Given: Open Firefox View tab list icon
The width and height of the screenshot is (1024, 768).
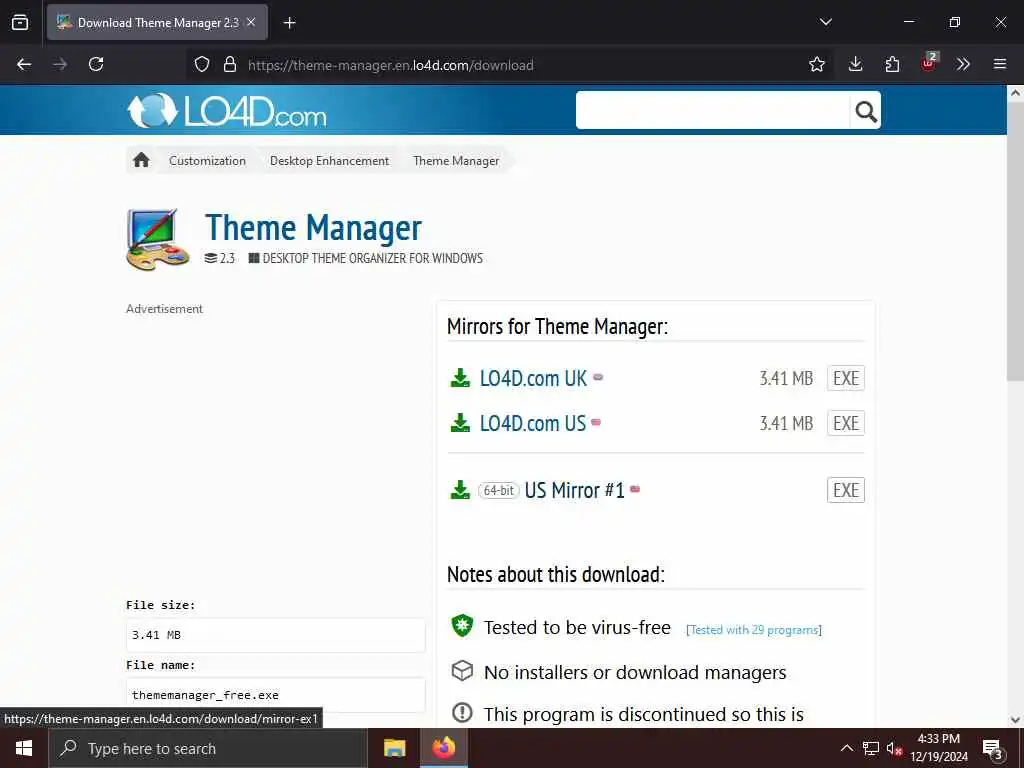Looking at the screenshot, I should (x=20, y=23).
